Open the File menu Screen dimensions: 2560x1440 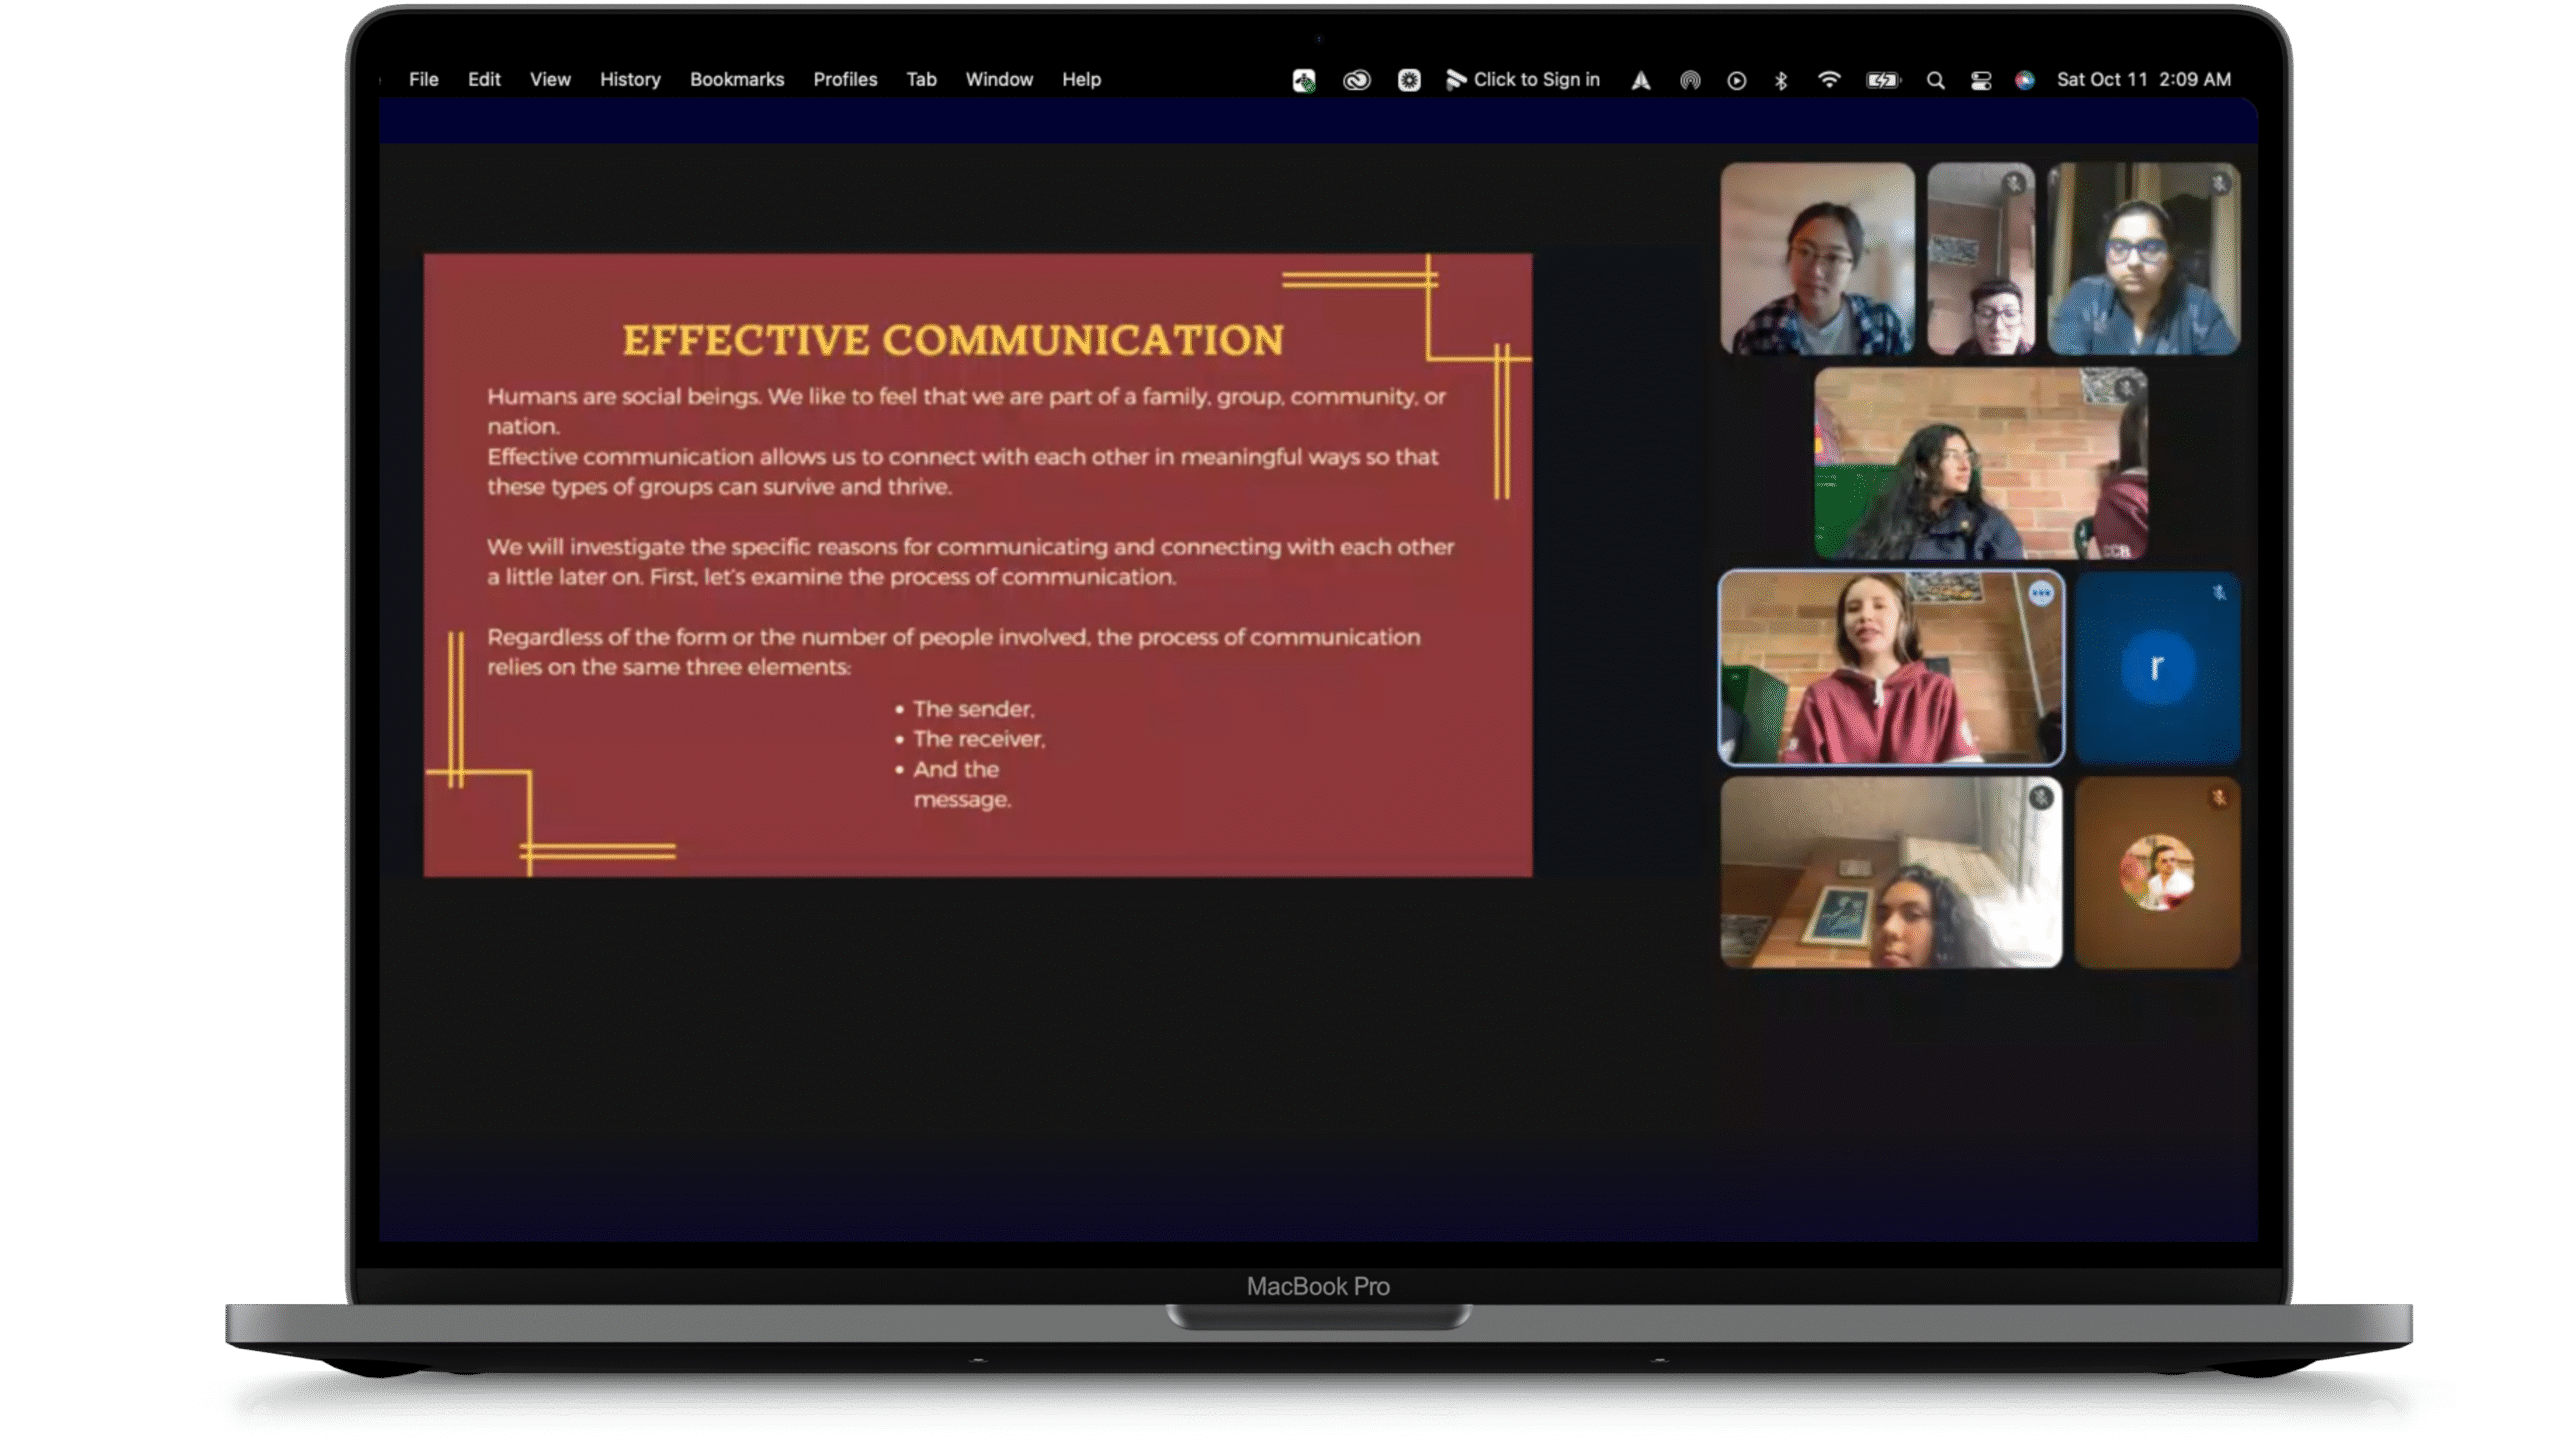pos(423,80)
